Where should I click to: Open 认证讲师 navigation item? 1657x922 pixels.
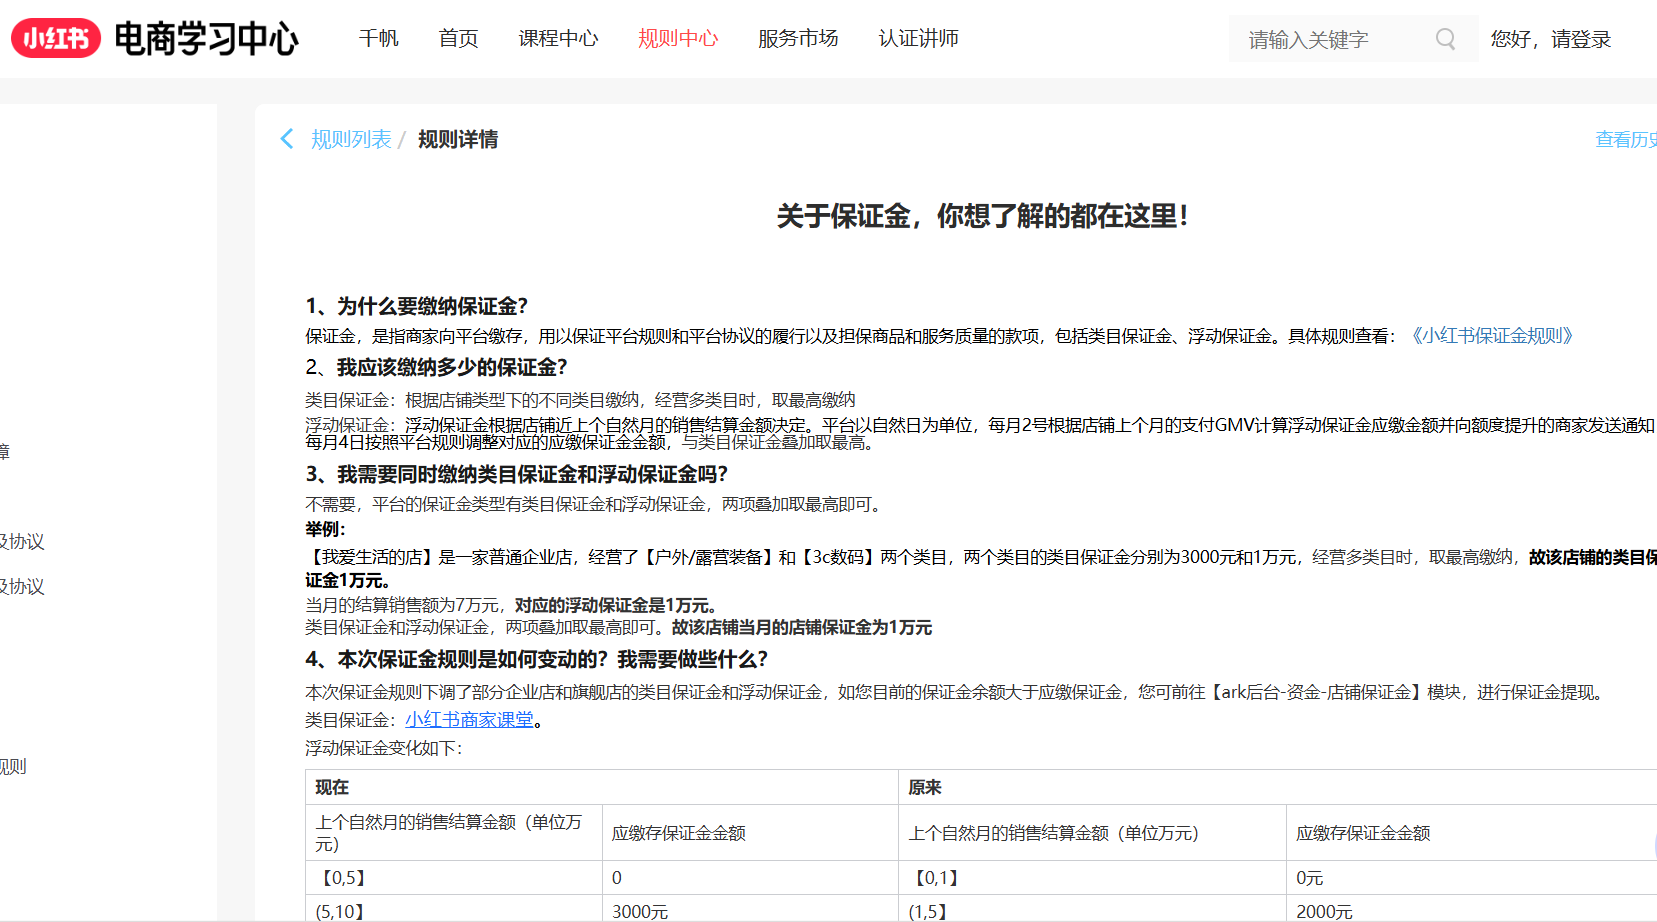pos(918,38)
